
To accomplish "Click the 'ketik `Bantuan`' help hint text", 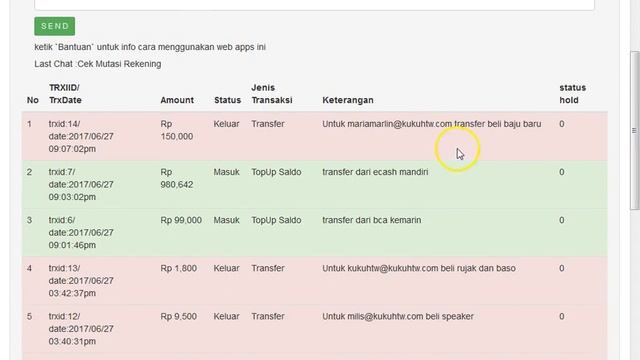I will tap(150, 47).
